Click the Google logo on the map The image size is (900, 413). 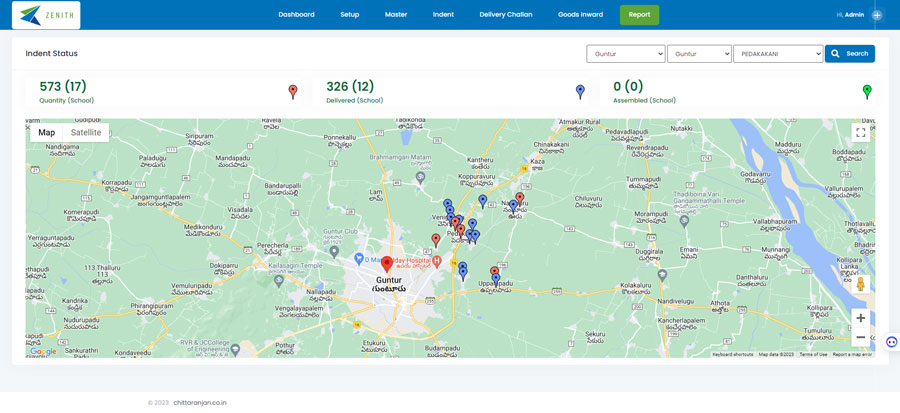[x=43, y=351]
